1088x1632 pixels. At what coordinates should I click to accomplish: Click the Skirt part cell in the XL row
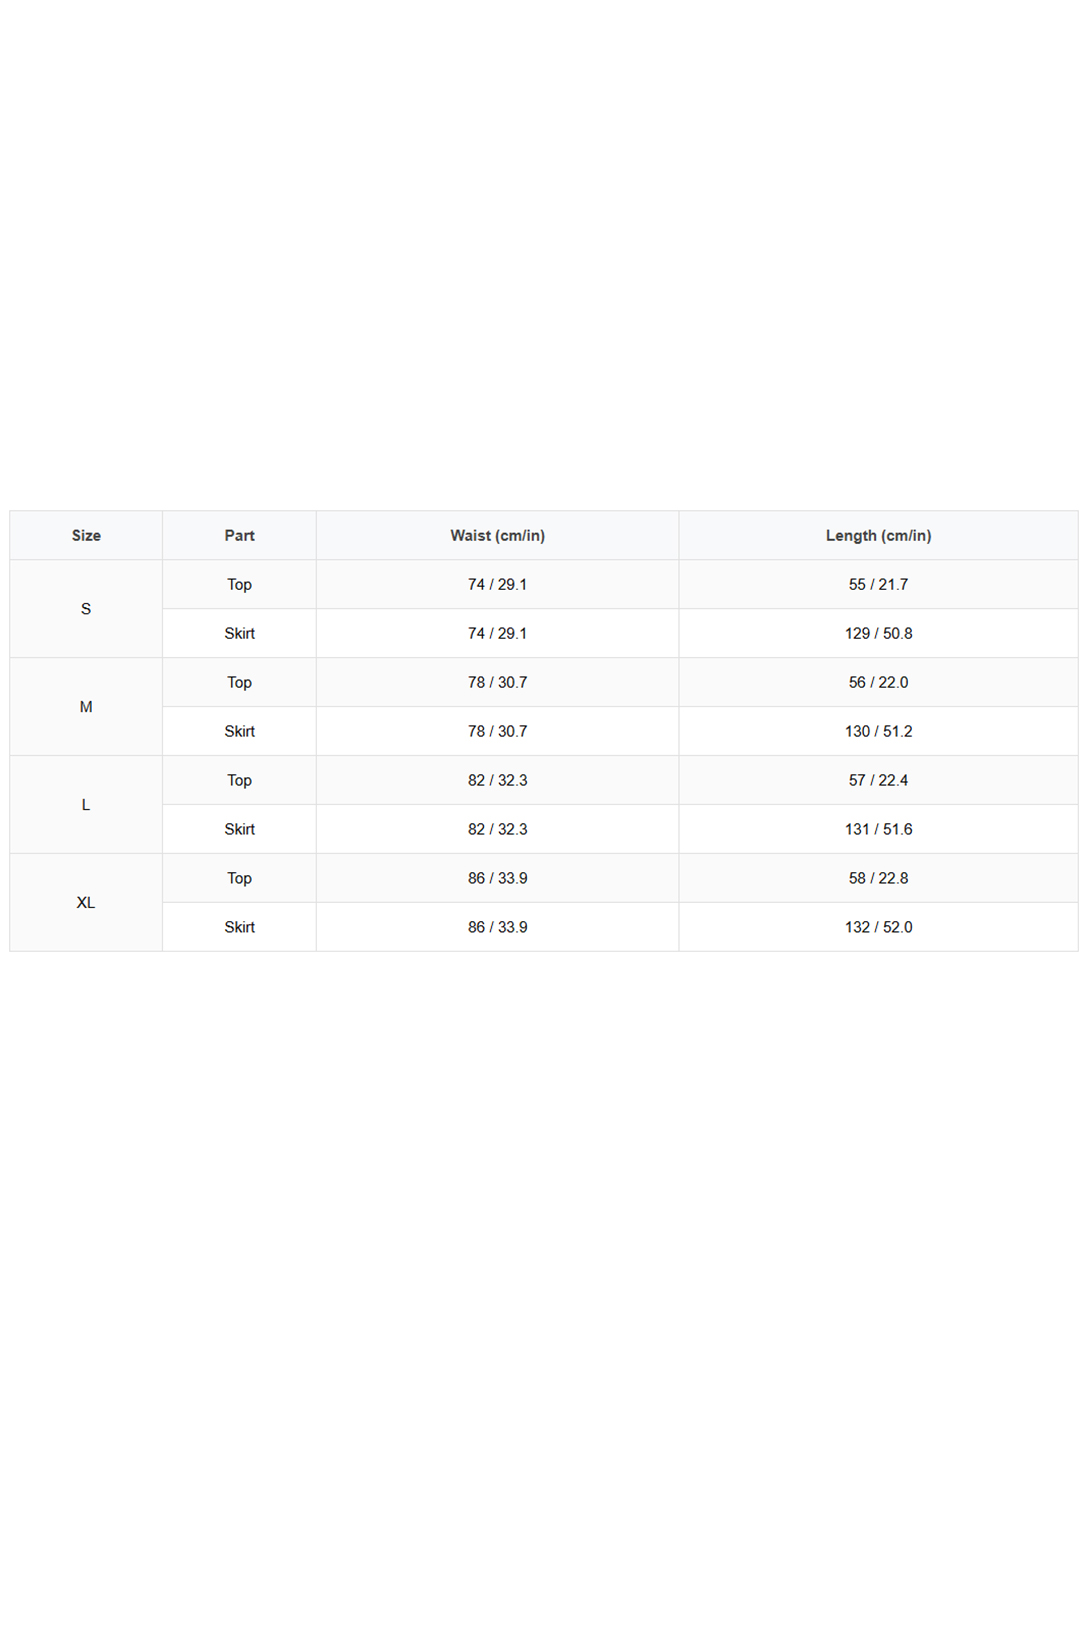tap(239, 927)
